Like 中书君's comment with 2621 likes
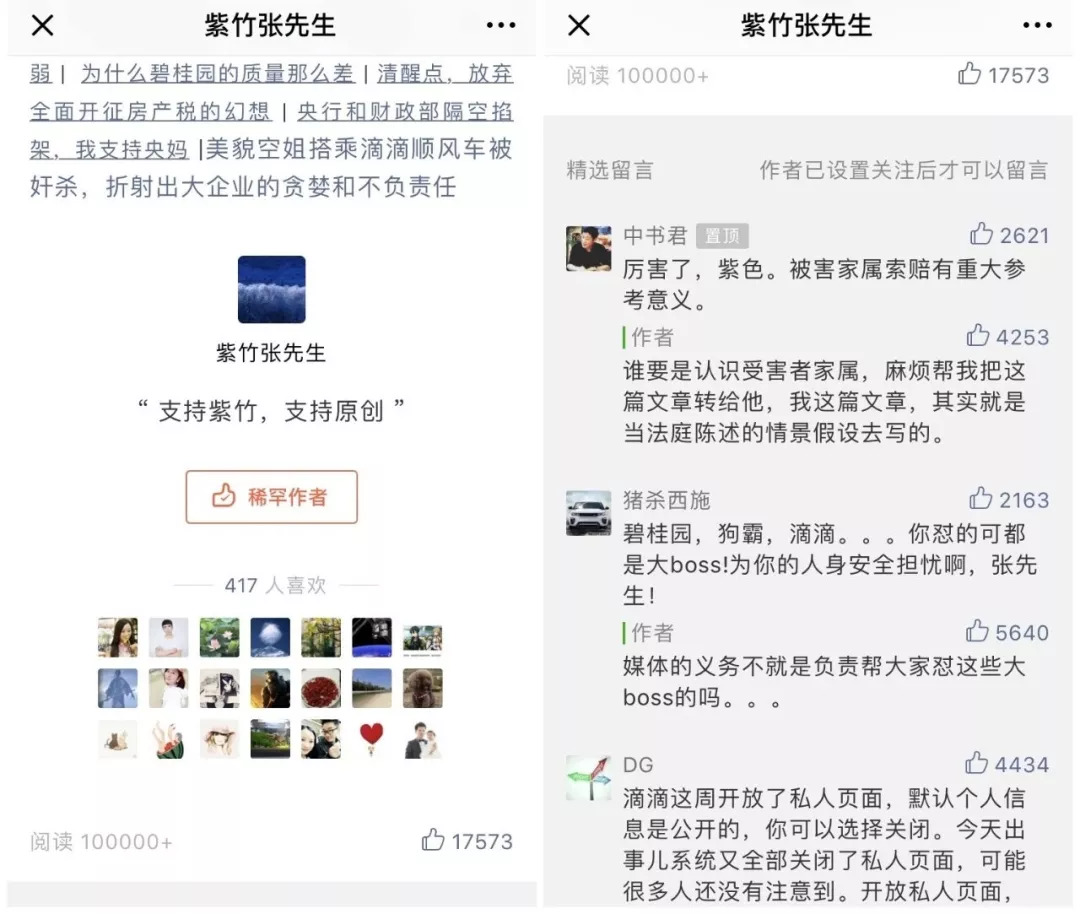This screenshot has height=914, width=1080. coord(982,234)
